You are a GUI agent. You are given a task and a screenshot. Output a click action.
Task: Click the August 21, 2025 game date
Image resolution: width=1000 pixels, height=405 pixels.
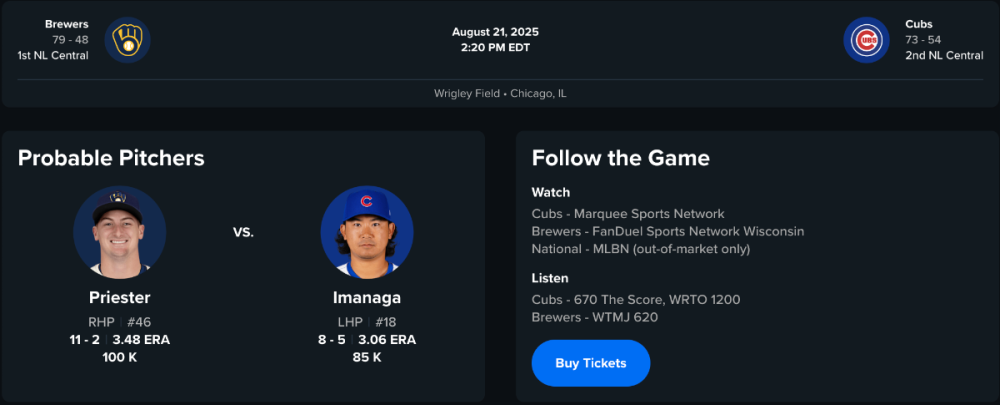(495, 32)
